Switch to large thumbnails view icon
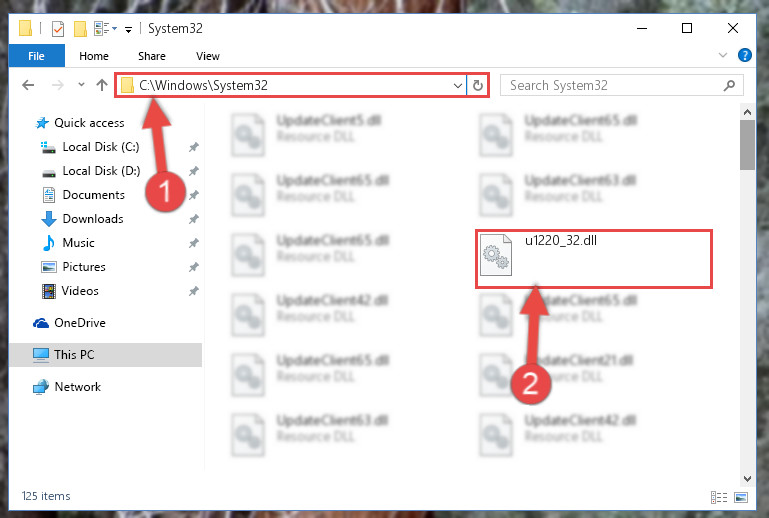 (x=741, y=497)
